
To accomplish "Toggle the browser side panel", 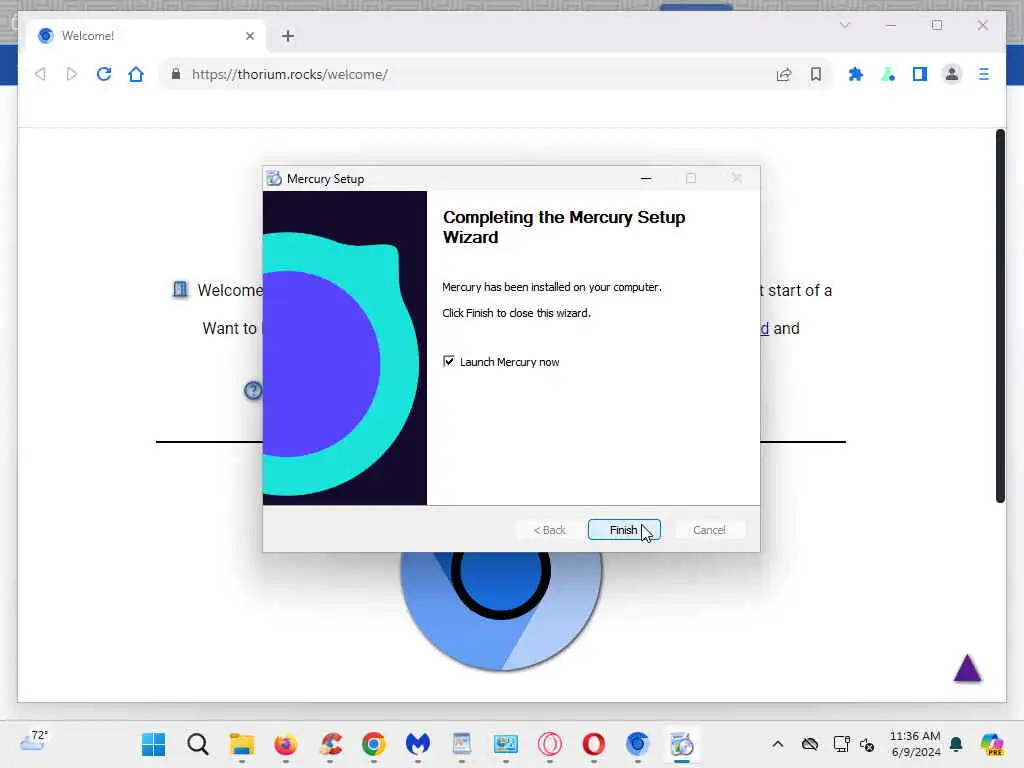I will [x=920, y=74].
